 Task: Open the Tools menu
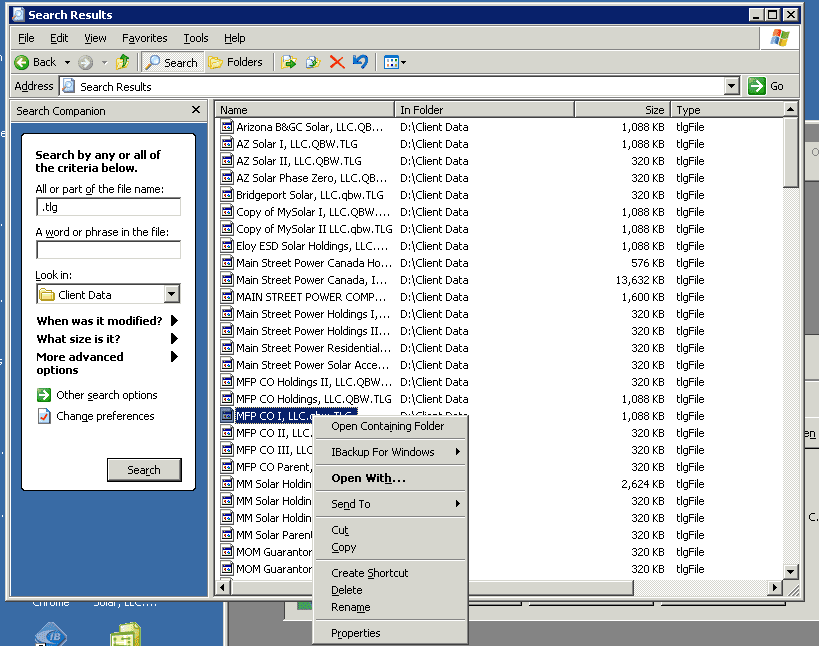195,38
